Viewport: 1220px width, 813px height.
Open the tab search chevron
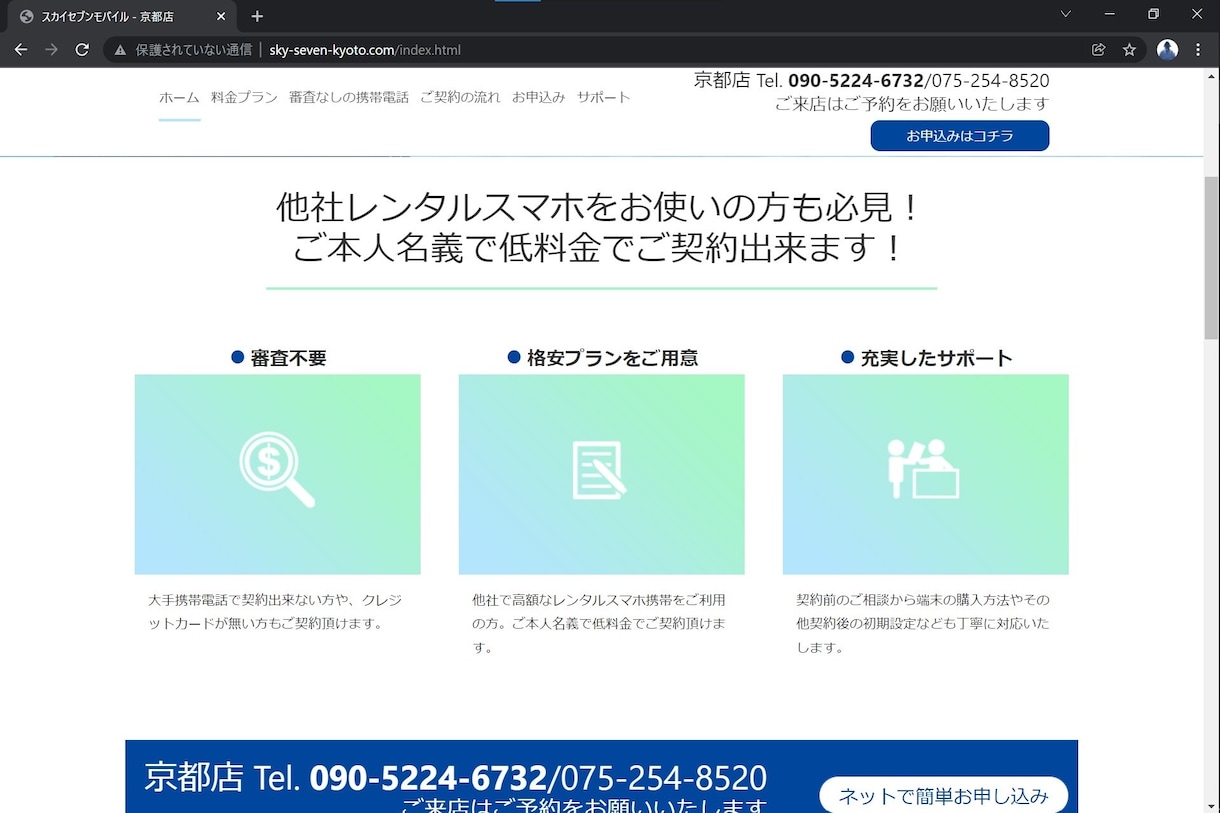[1066, 14]
